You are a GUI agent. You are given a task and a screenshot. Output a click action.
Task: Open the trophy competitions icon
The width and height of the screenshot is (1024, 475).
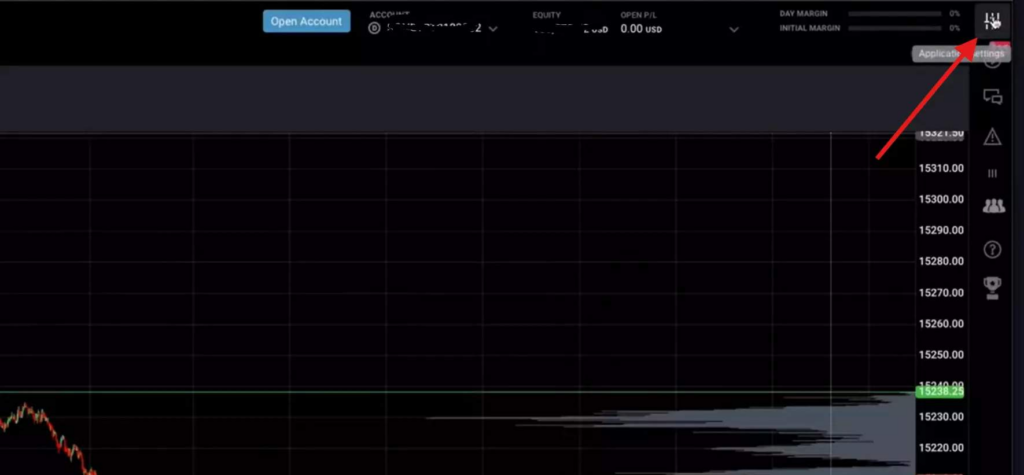[992, 287]
